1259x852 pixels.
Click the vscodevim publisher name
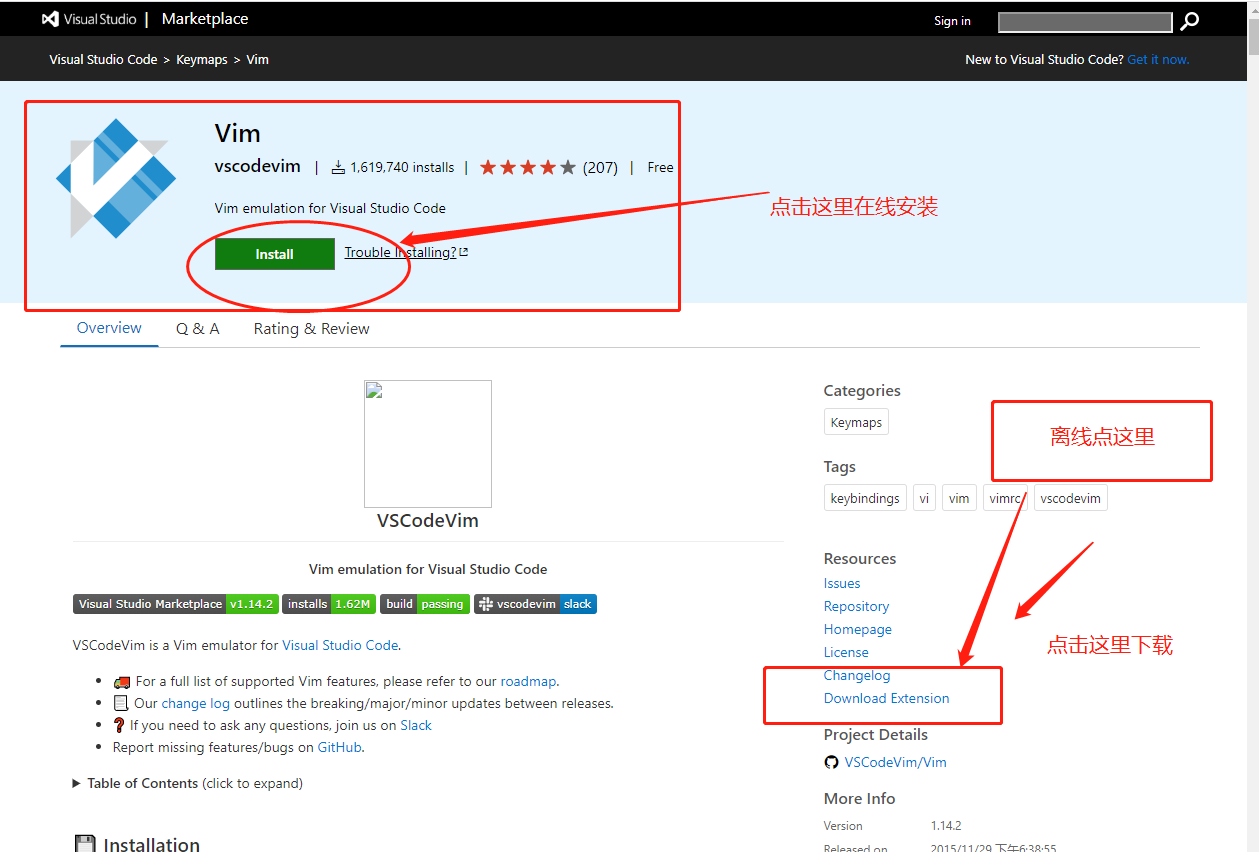258,167
